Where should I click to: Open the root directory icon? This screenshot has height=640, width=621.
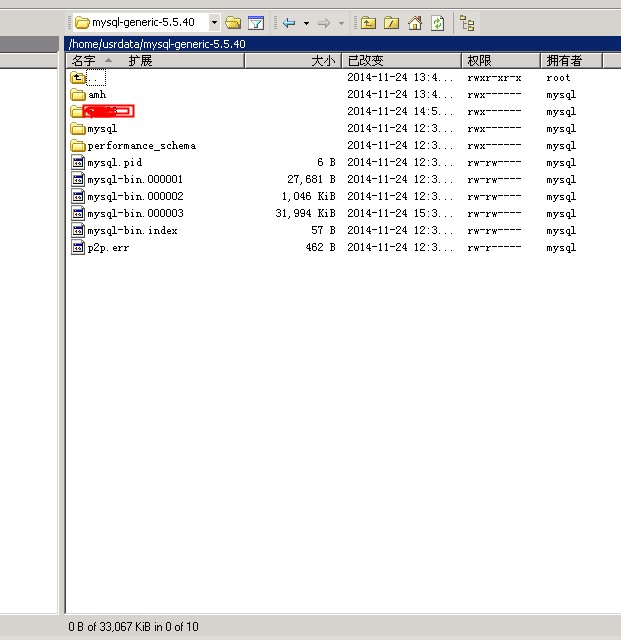click(x=392, y=22)
